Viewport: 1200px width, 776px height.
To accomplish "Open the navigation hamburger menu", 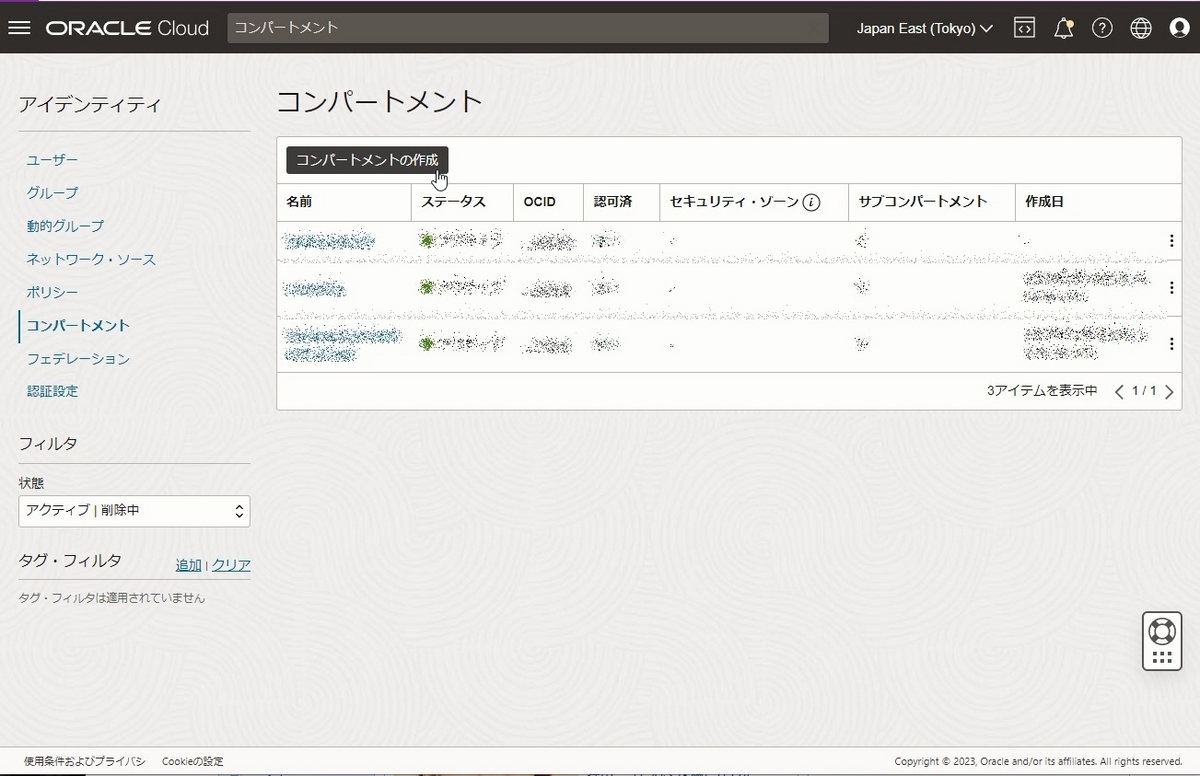I will [x=19, y=27].
